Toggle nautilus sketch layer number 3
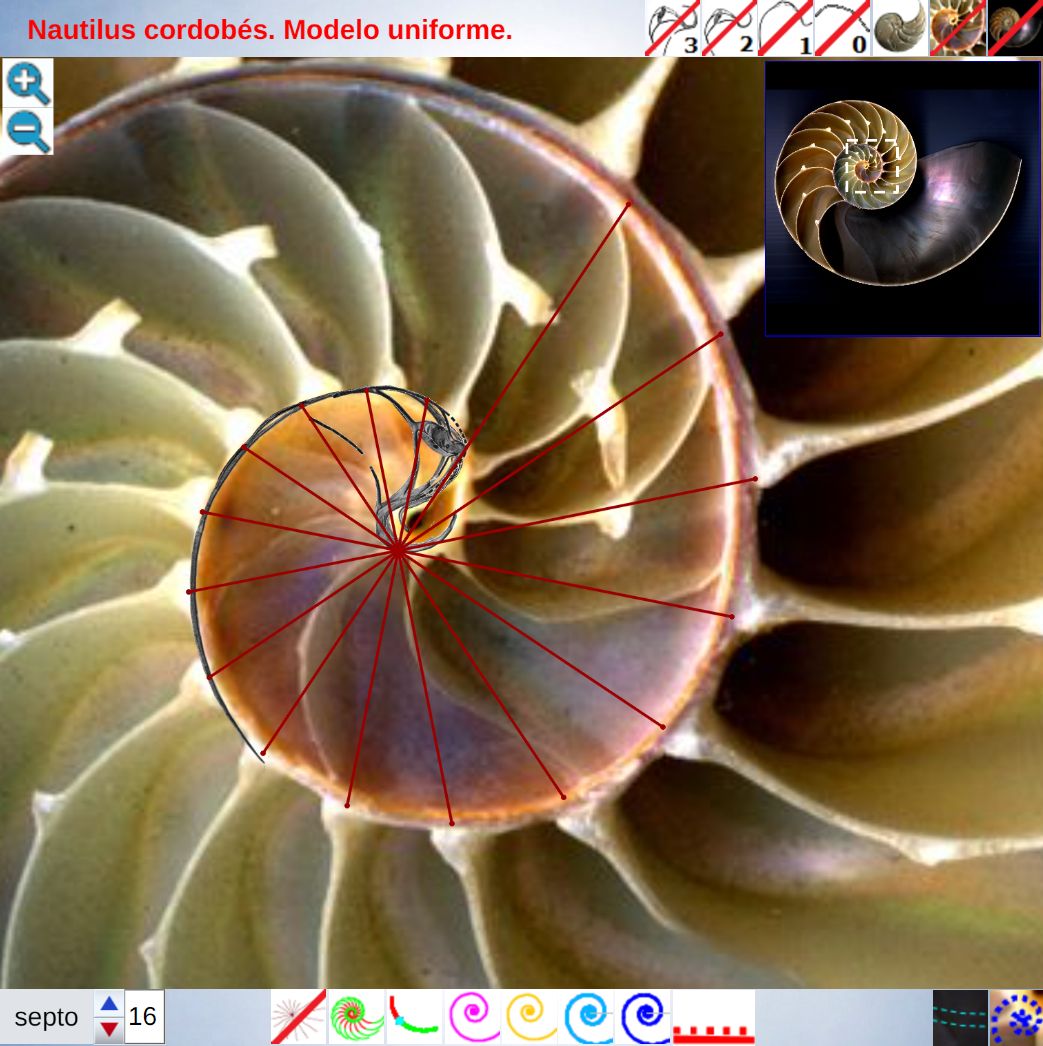1043x1046 pixels. pos(672,27)
